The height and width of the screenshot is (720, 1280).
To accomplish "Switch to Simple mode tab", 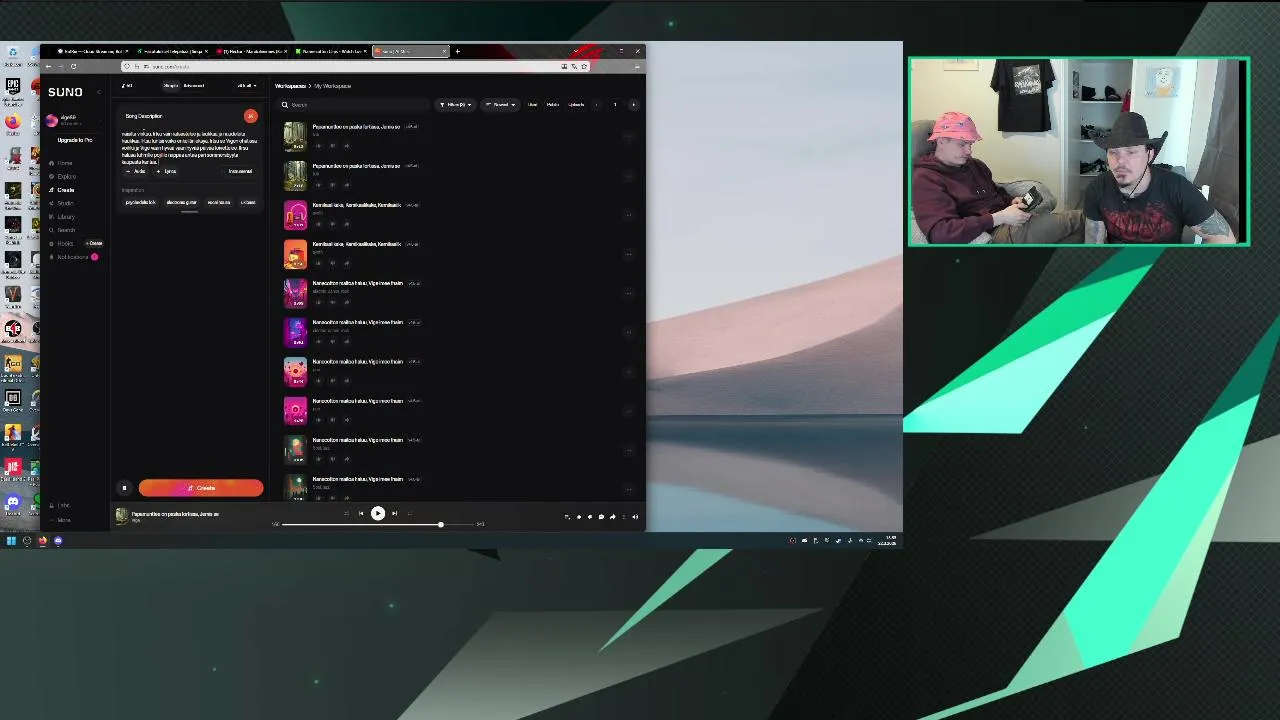I will (171, 86).
